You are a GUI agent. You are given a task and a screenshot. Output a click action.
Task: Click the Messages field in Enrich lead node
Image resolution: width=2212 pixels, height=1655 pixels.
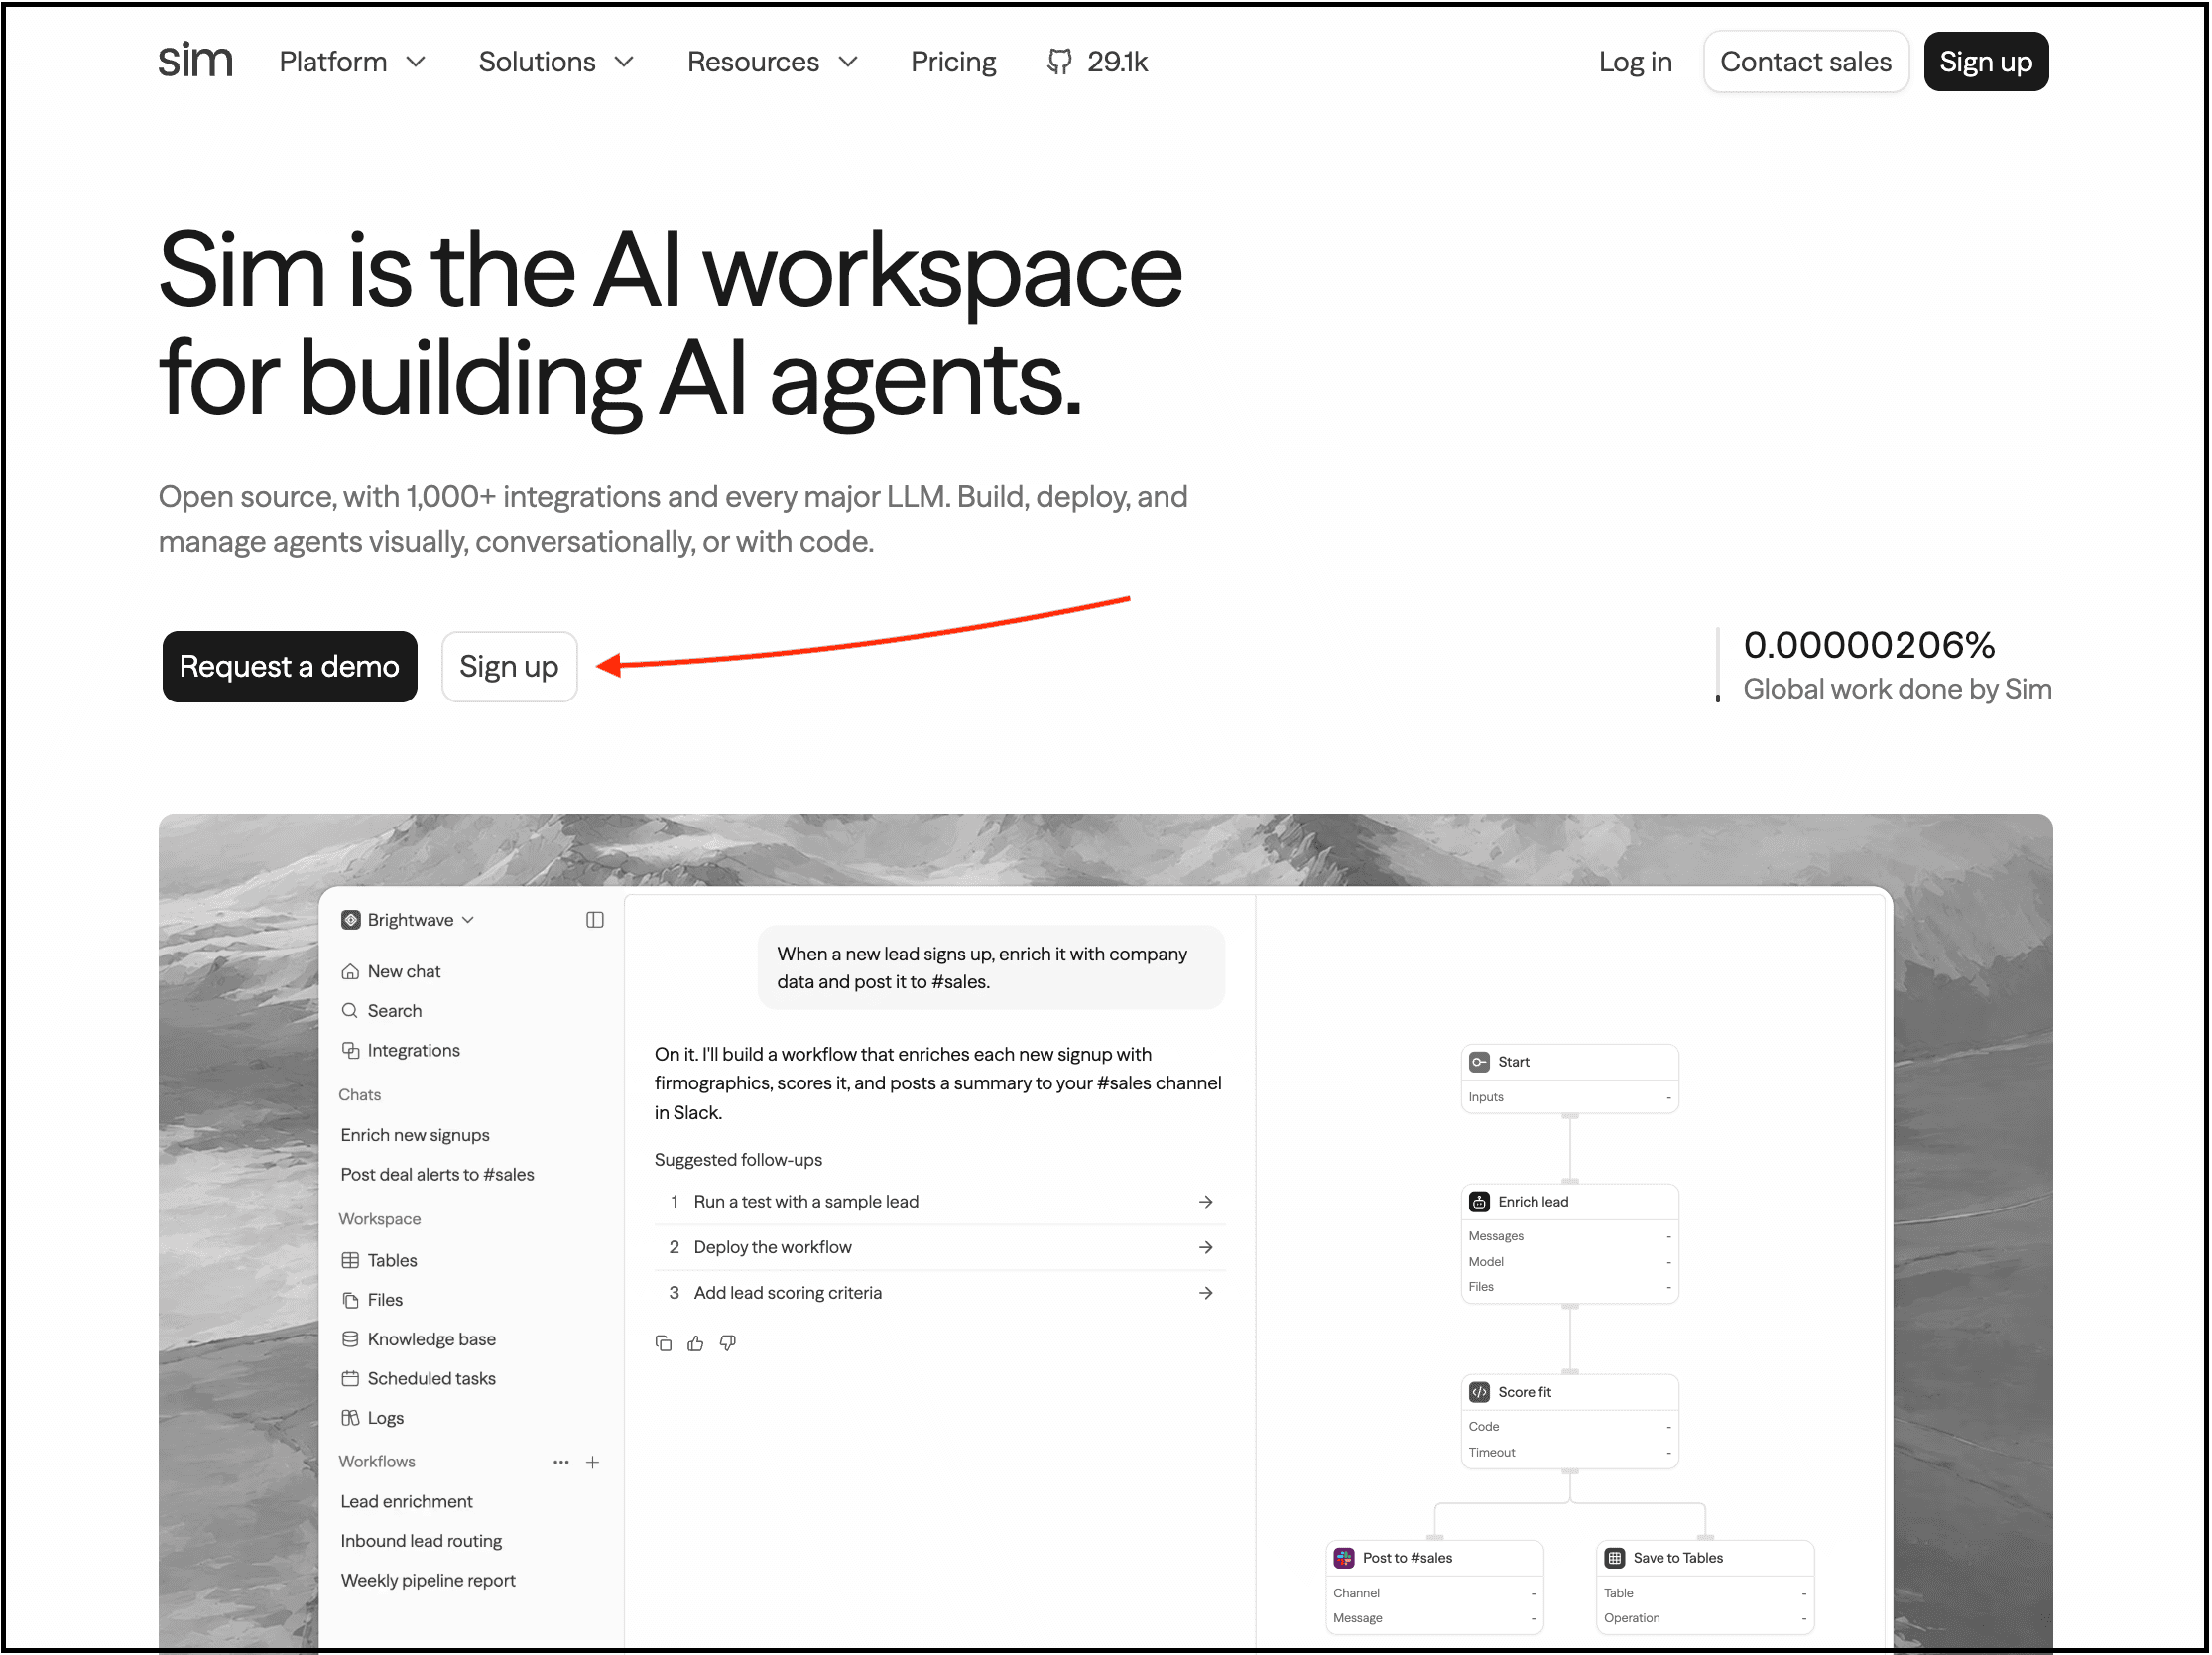[x=1569, y=1236]
